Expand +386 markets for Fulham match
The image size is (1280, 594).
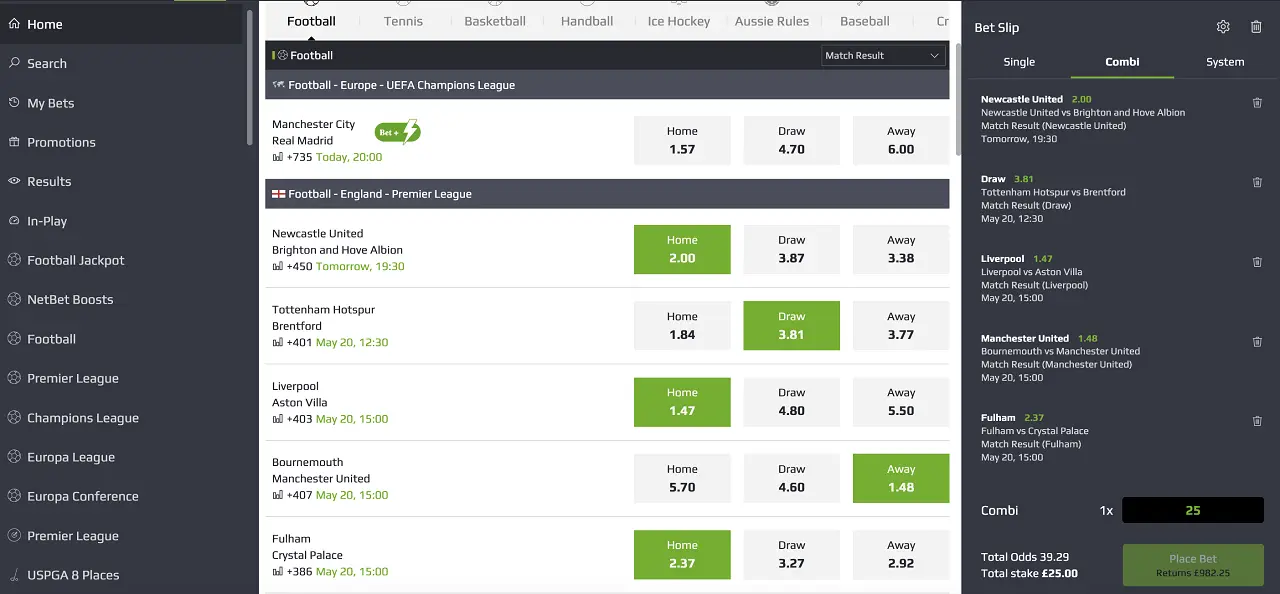click(299, 572)
